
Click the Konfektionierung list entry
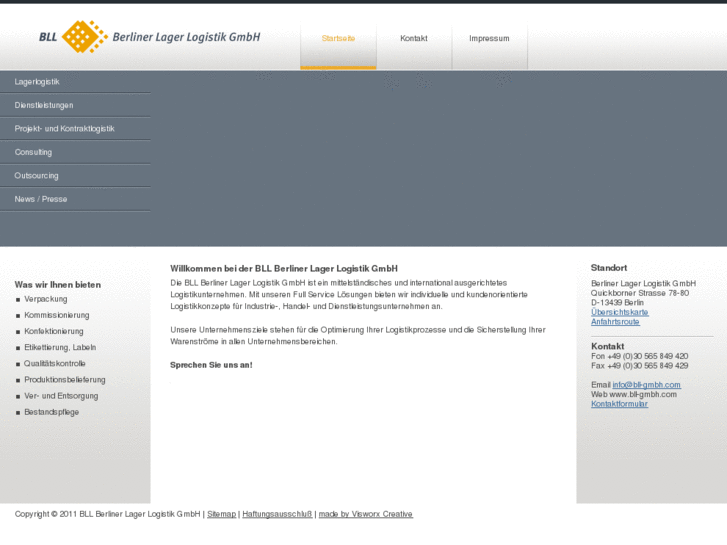(x=54, y=332)
